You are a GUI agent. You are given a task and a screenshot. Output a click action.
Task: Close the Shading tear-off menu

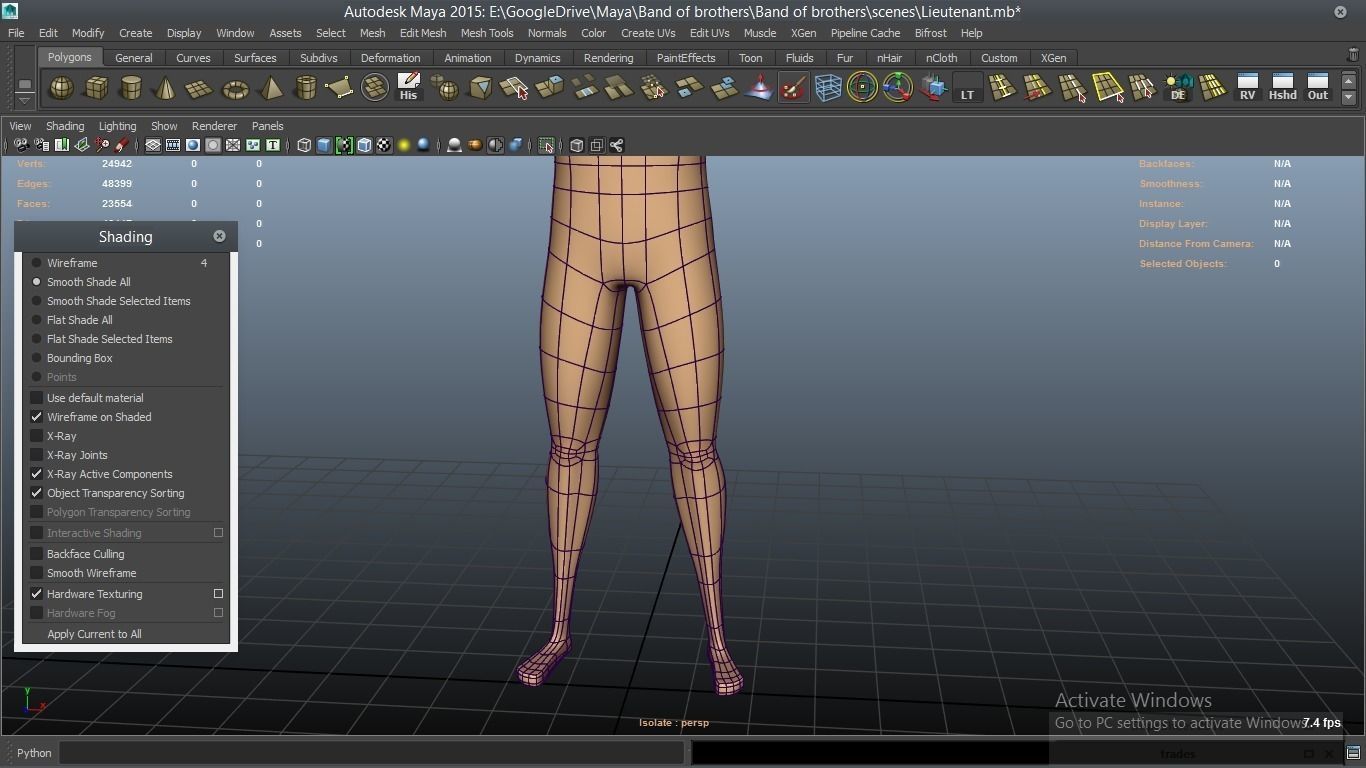[x=219, y=236]
